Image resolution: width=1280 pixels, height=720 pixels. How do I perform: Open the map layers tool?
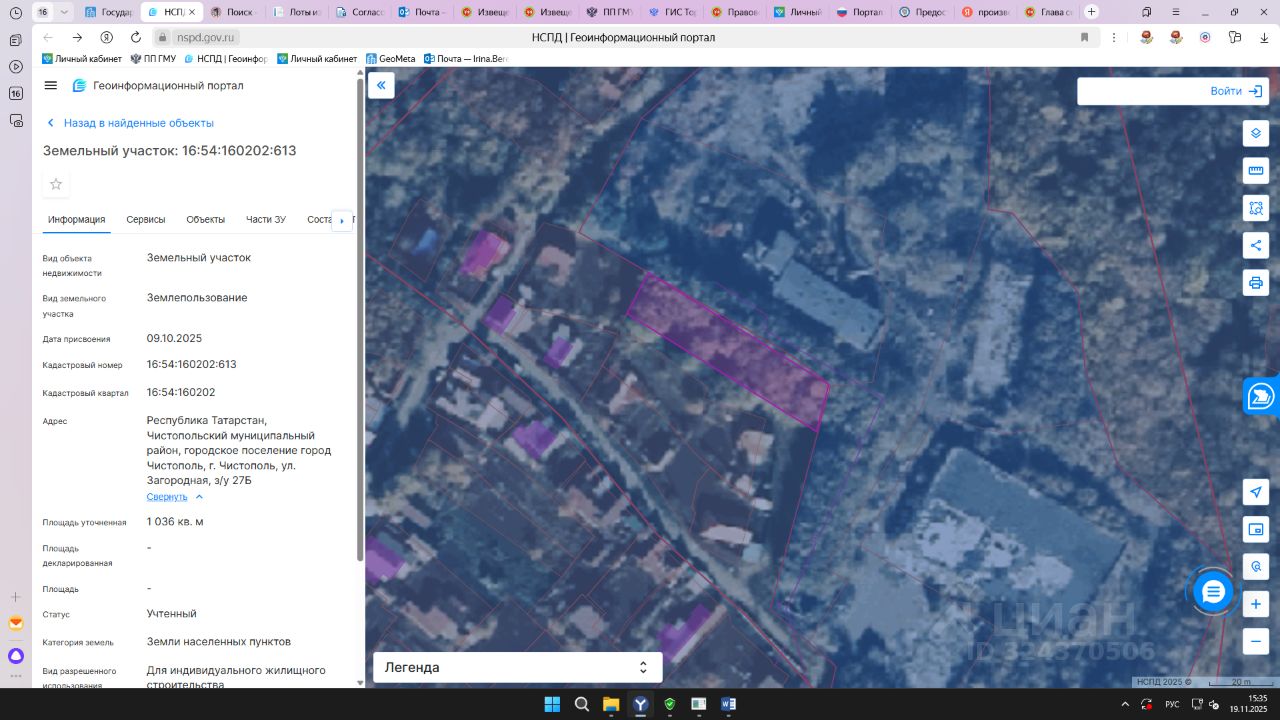(1256, 134)
